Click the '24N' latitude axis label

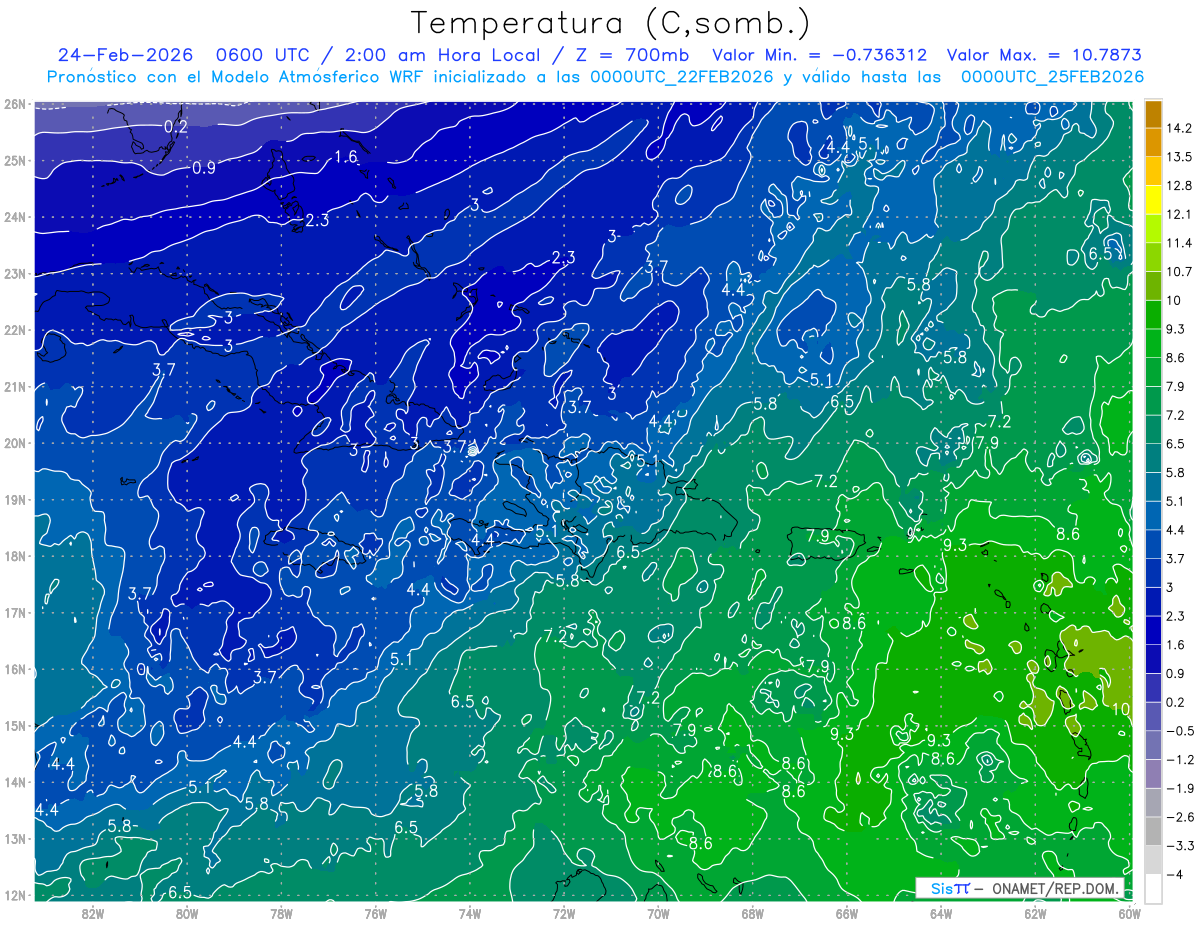coord(15,217)
